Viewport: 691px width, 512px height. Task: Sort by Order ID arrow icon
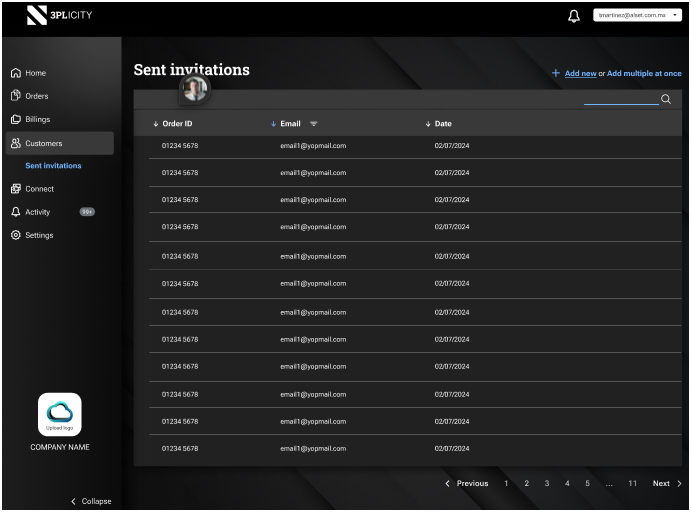[156, 124]
